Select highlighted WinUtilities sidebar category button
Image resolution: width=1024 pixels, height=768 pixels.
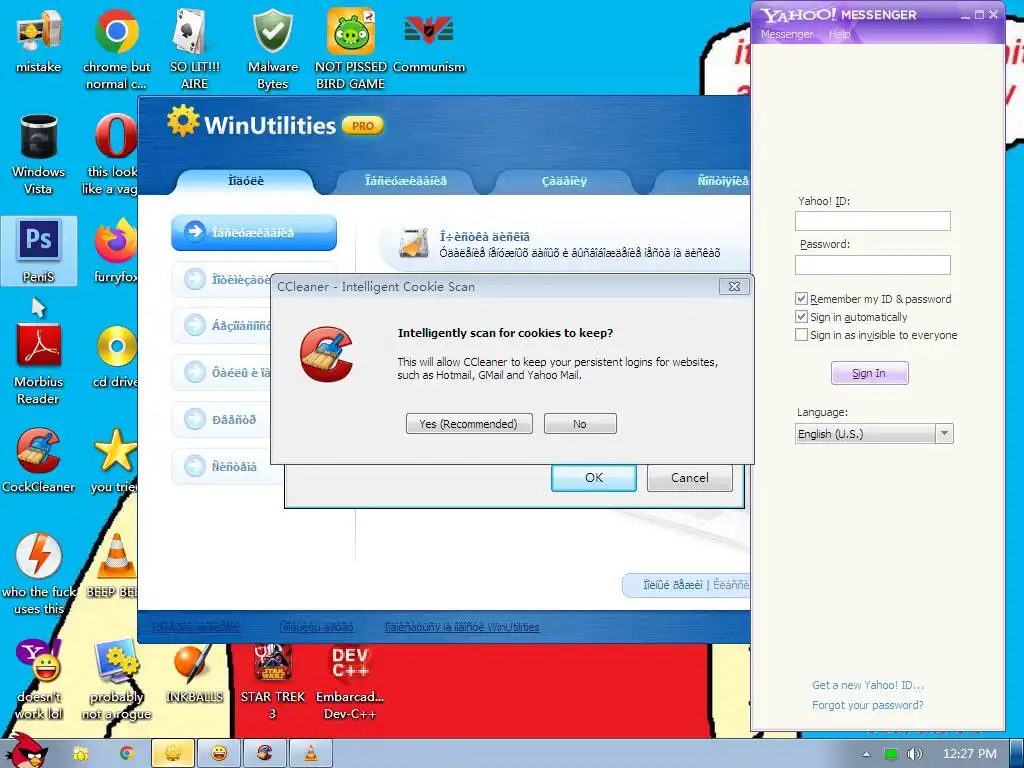(x=254, y=232)
